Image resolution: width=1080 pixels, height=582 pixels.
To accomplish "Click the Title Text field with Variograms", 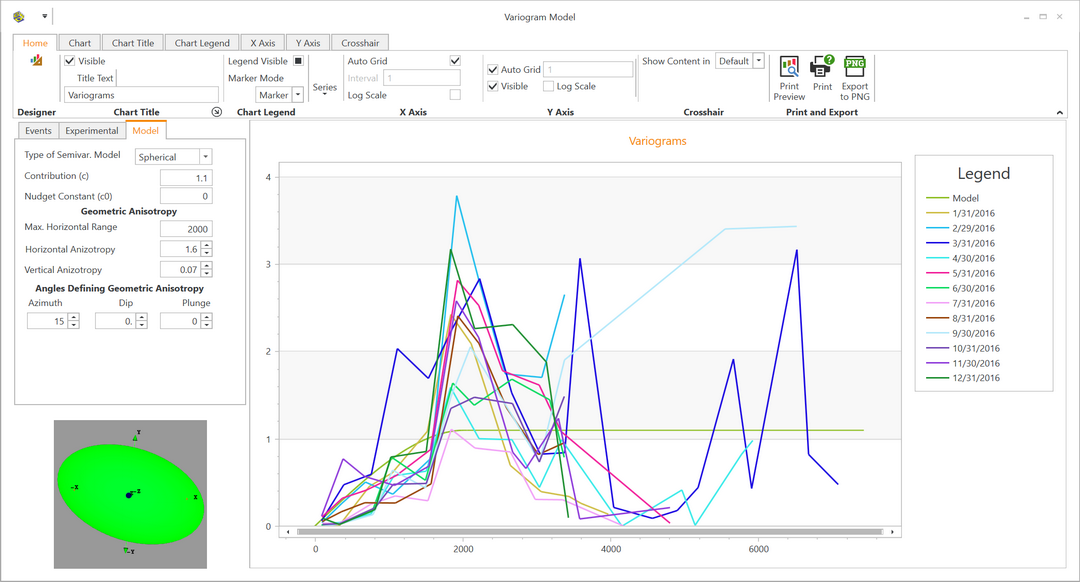I will click(141, 95).
